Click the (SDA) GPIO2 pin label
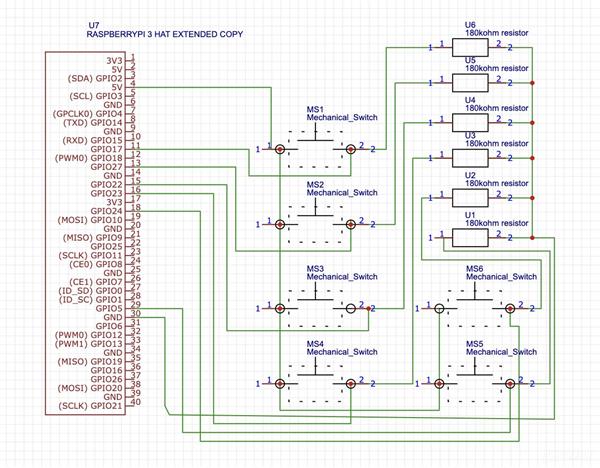The image size is (600, 468). 95,78
